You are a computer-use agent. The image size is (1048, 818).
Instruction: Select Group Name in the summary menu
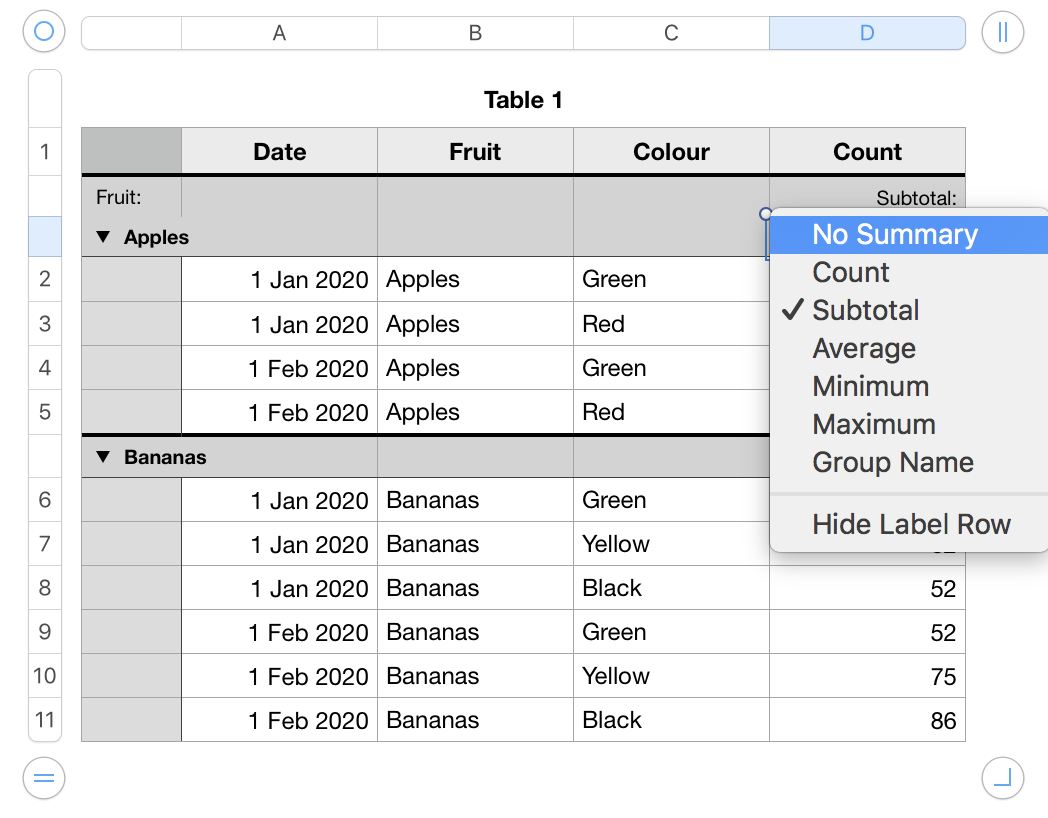[x=893, y=463]
